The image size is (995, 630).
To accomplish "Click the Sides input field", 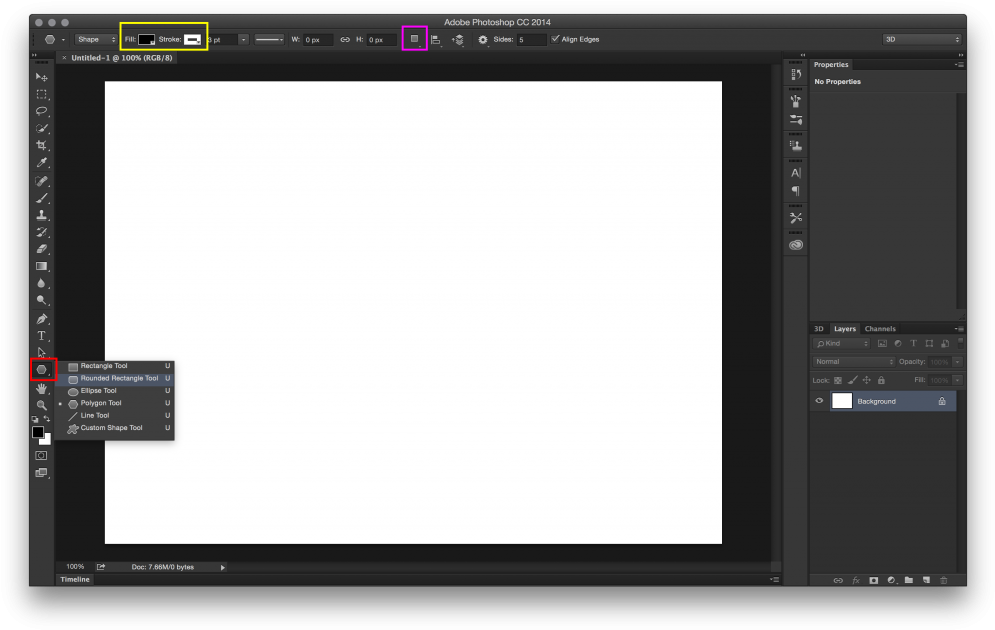I will click(532, 40).
